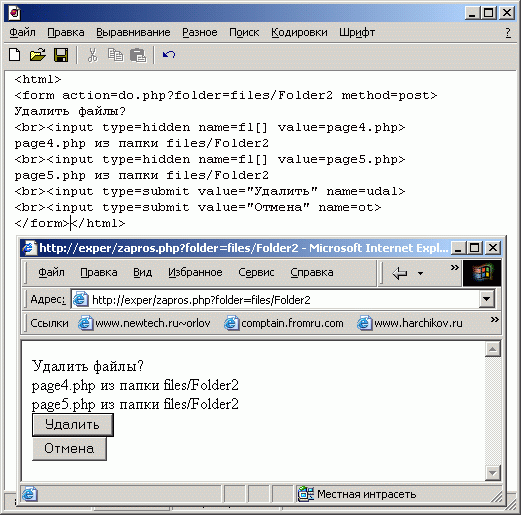The width and height of the screenshot is (521, 515).
Task: Open the www.newtech.ru~orlov link shortcut
Action: tap(144, 323)
